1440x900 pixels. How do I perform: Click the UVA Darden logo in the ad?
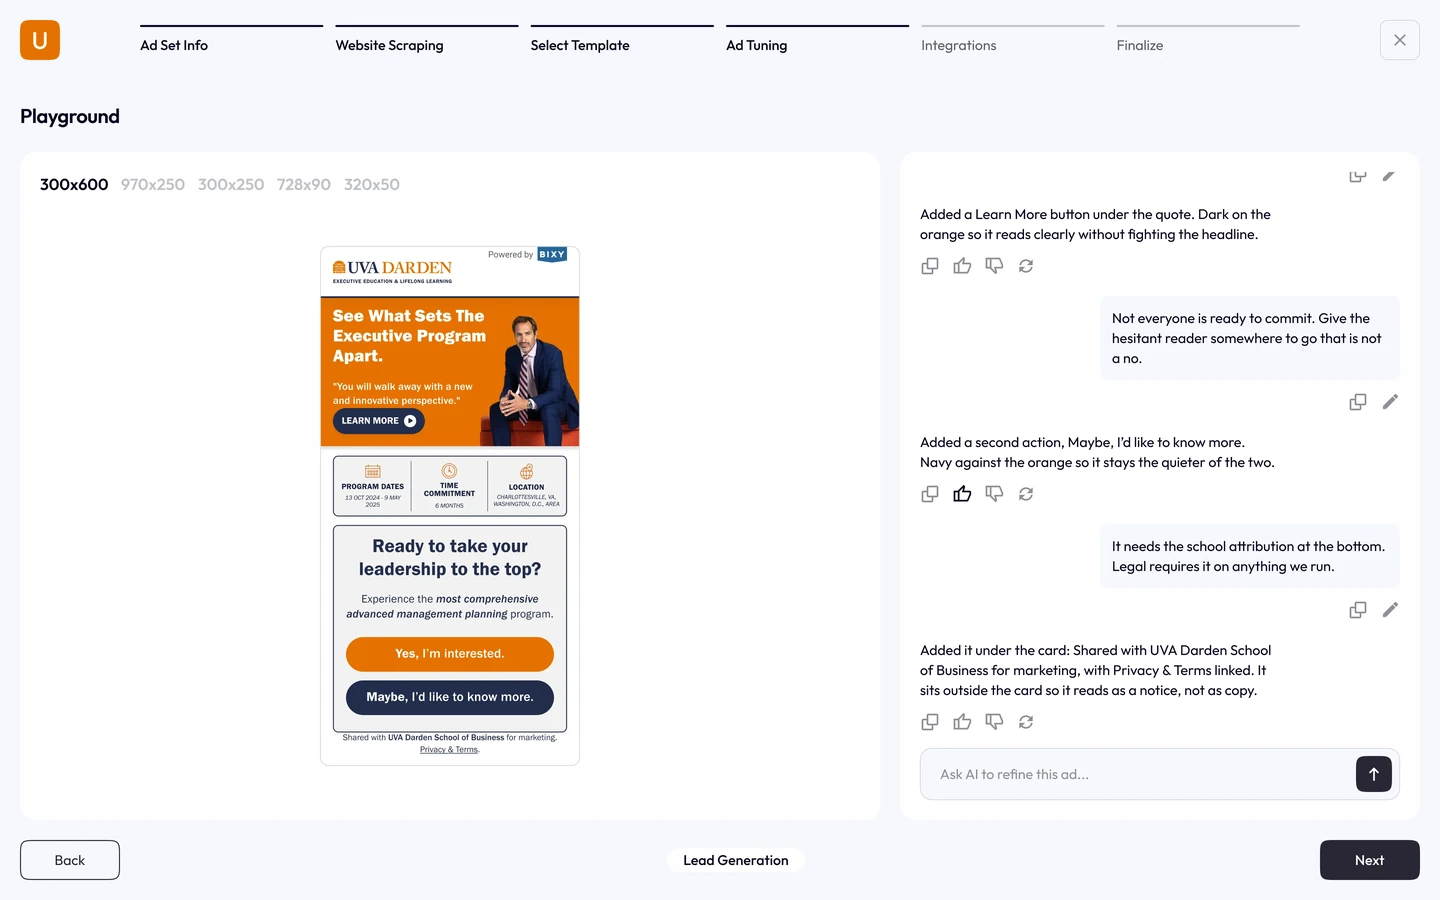[392, 271]
